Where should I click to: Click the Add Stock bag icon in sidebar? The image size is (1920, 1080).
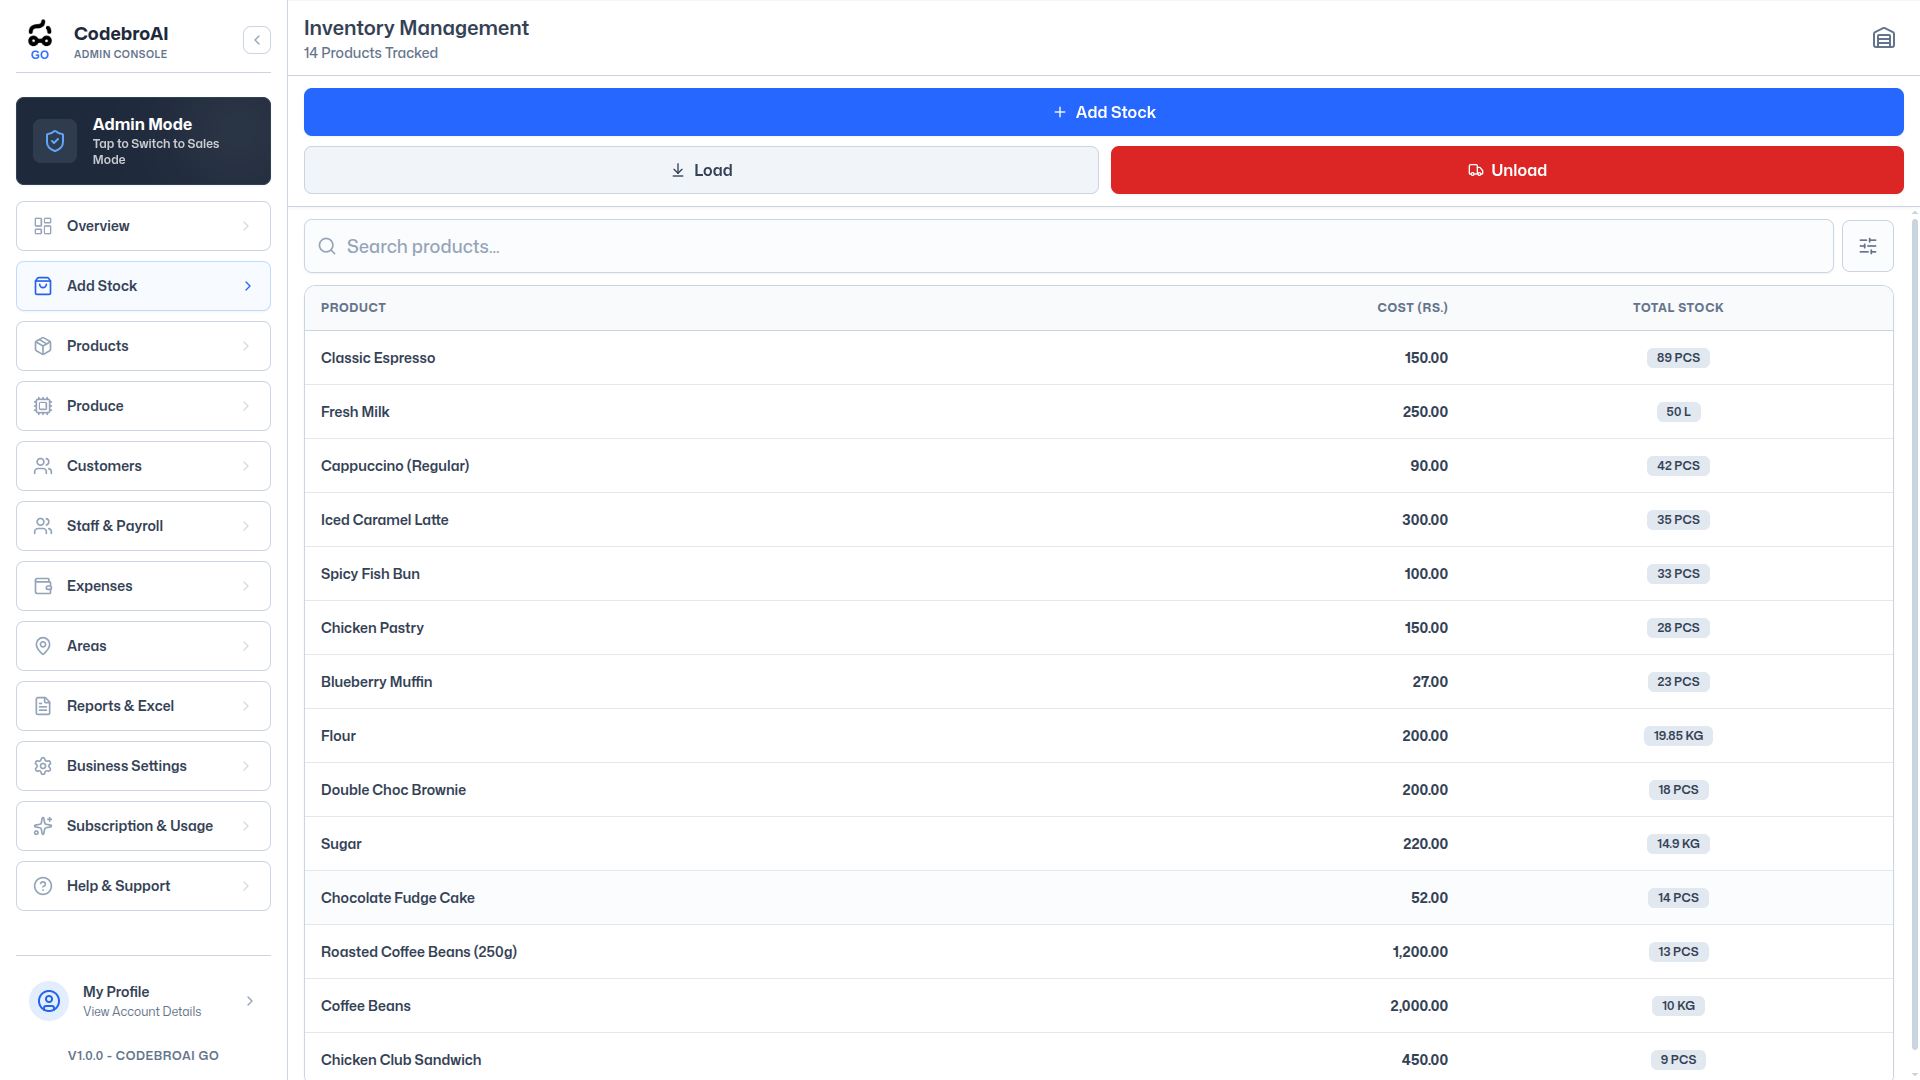(x=43, y=286)
